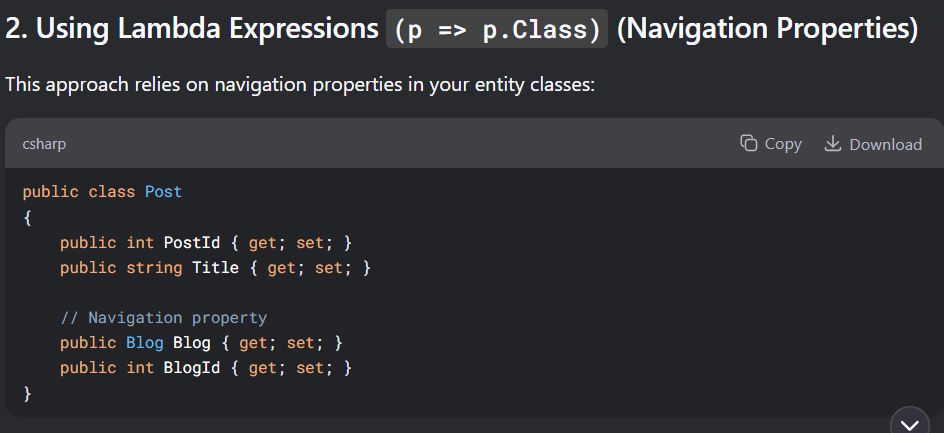Click the string keyword in code
The height and width of the screenshot is (433, 944).
click(154, 268)
